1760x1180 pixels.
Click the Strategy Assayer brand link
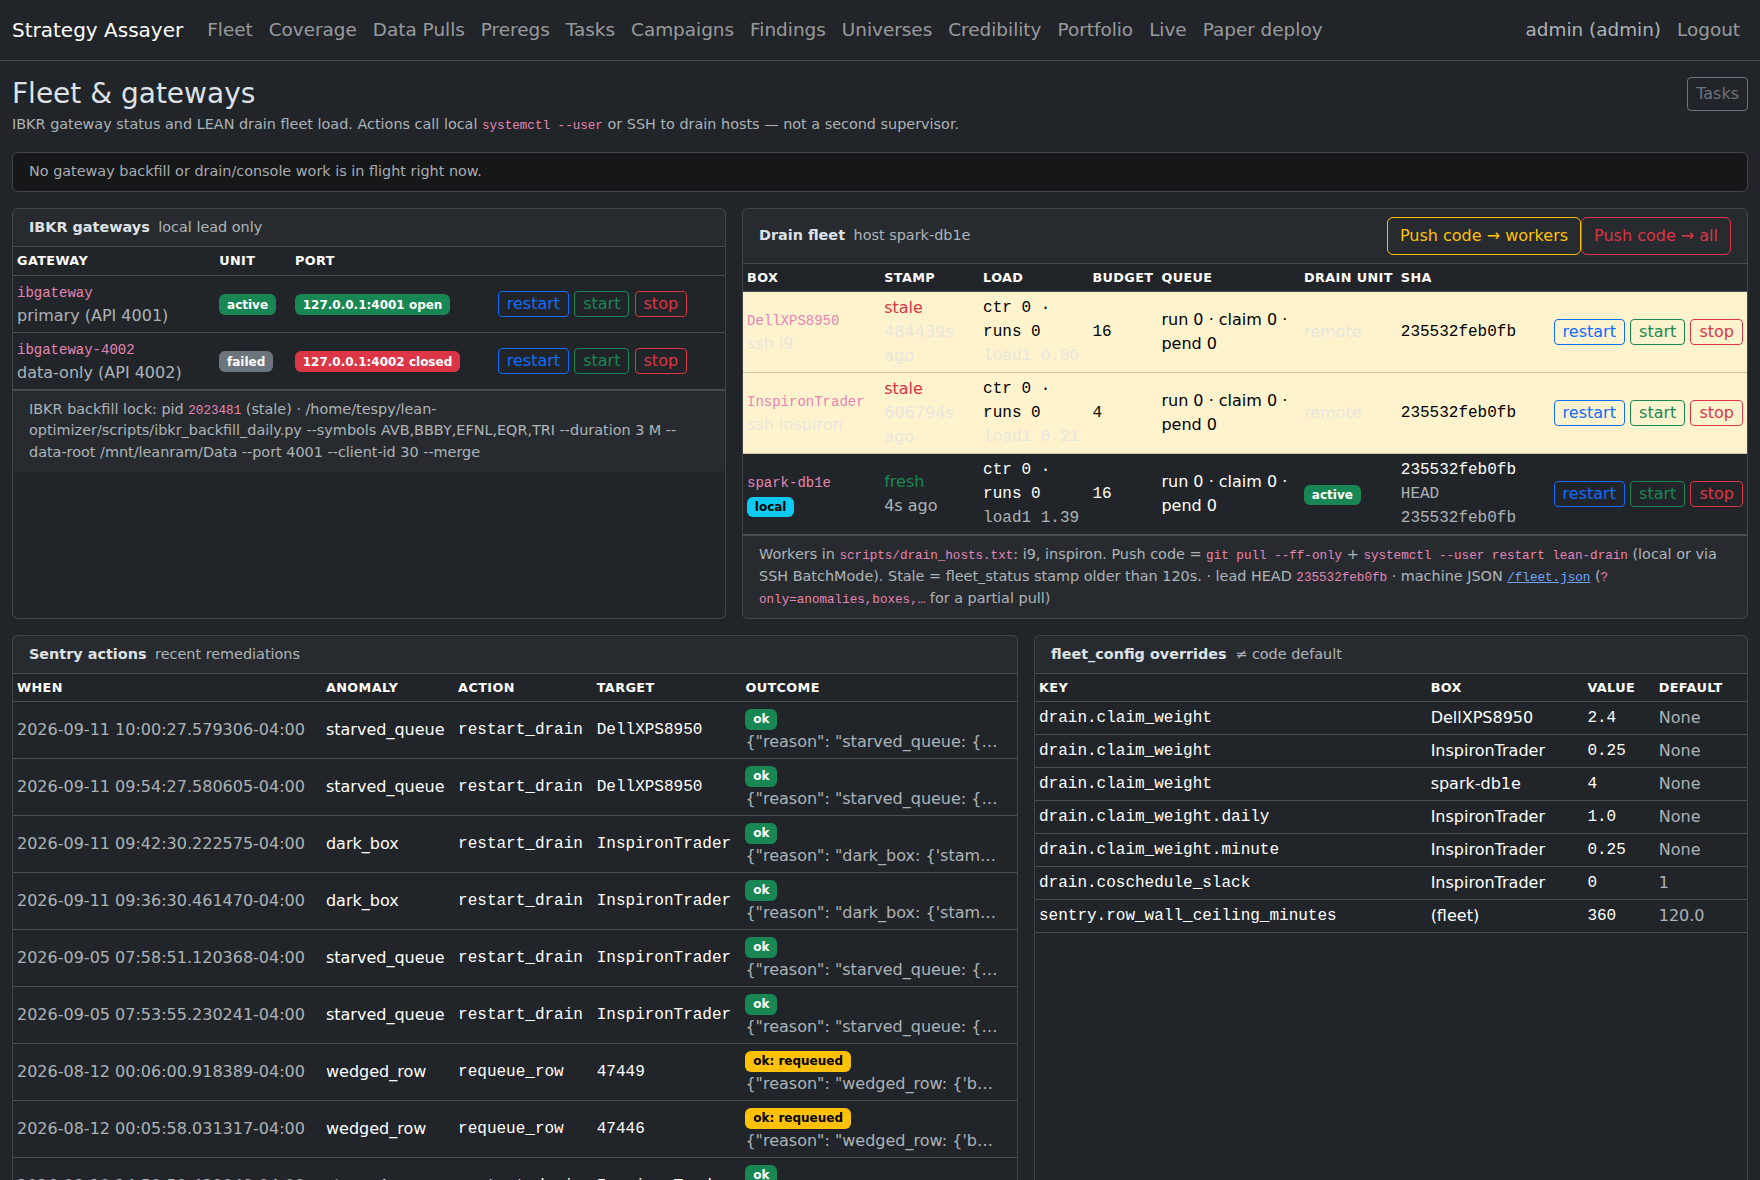pos(98,30)
